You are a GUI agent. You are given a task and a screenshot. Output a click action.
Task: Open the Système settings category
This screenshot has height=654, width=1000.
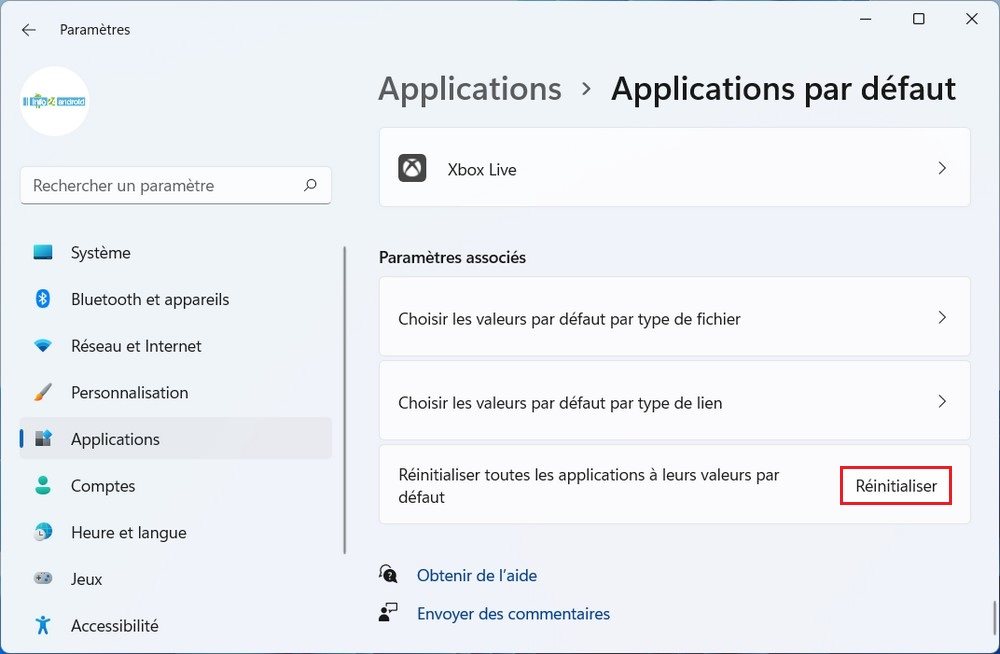[x=100, y=253]
